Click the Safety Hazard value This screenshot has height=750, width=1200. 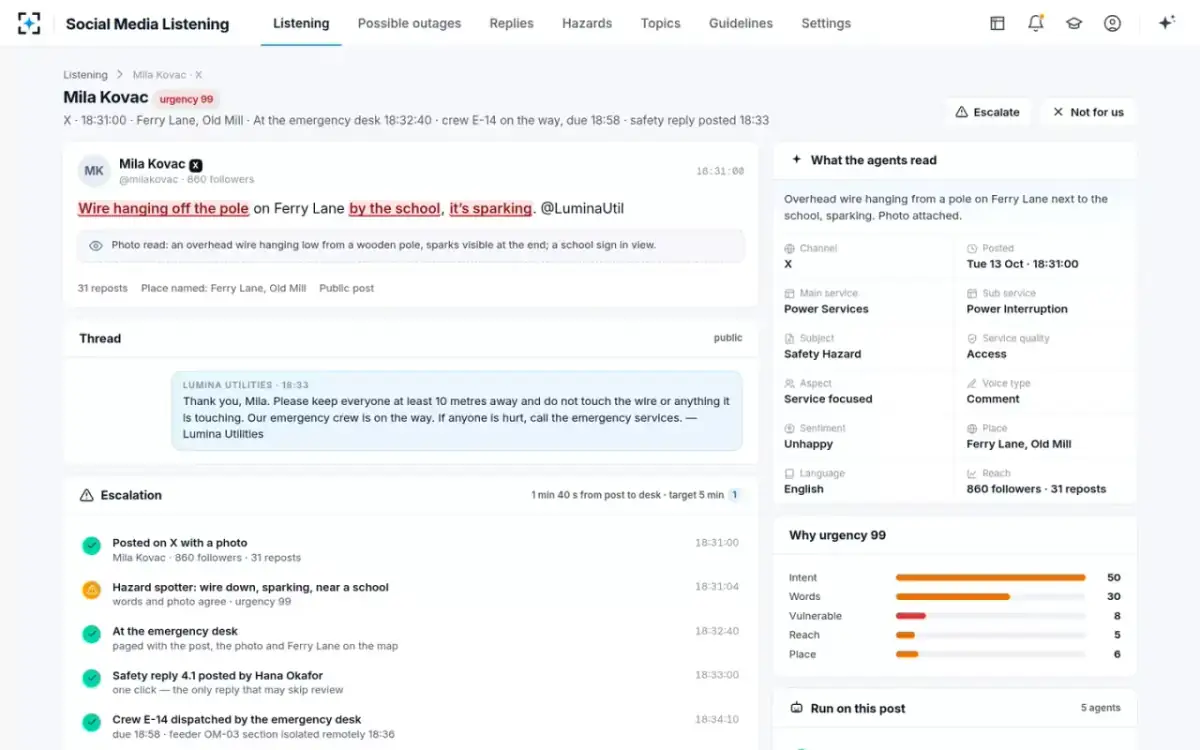click(x=823, y=354)
